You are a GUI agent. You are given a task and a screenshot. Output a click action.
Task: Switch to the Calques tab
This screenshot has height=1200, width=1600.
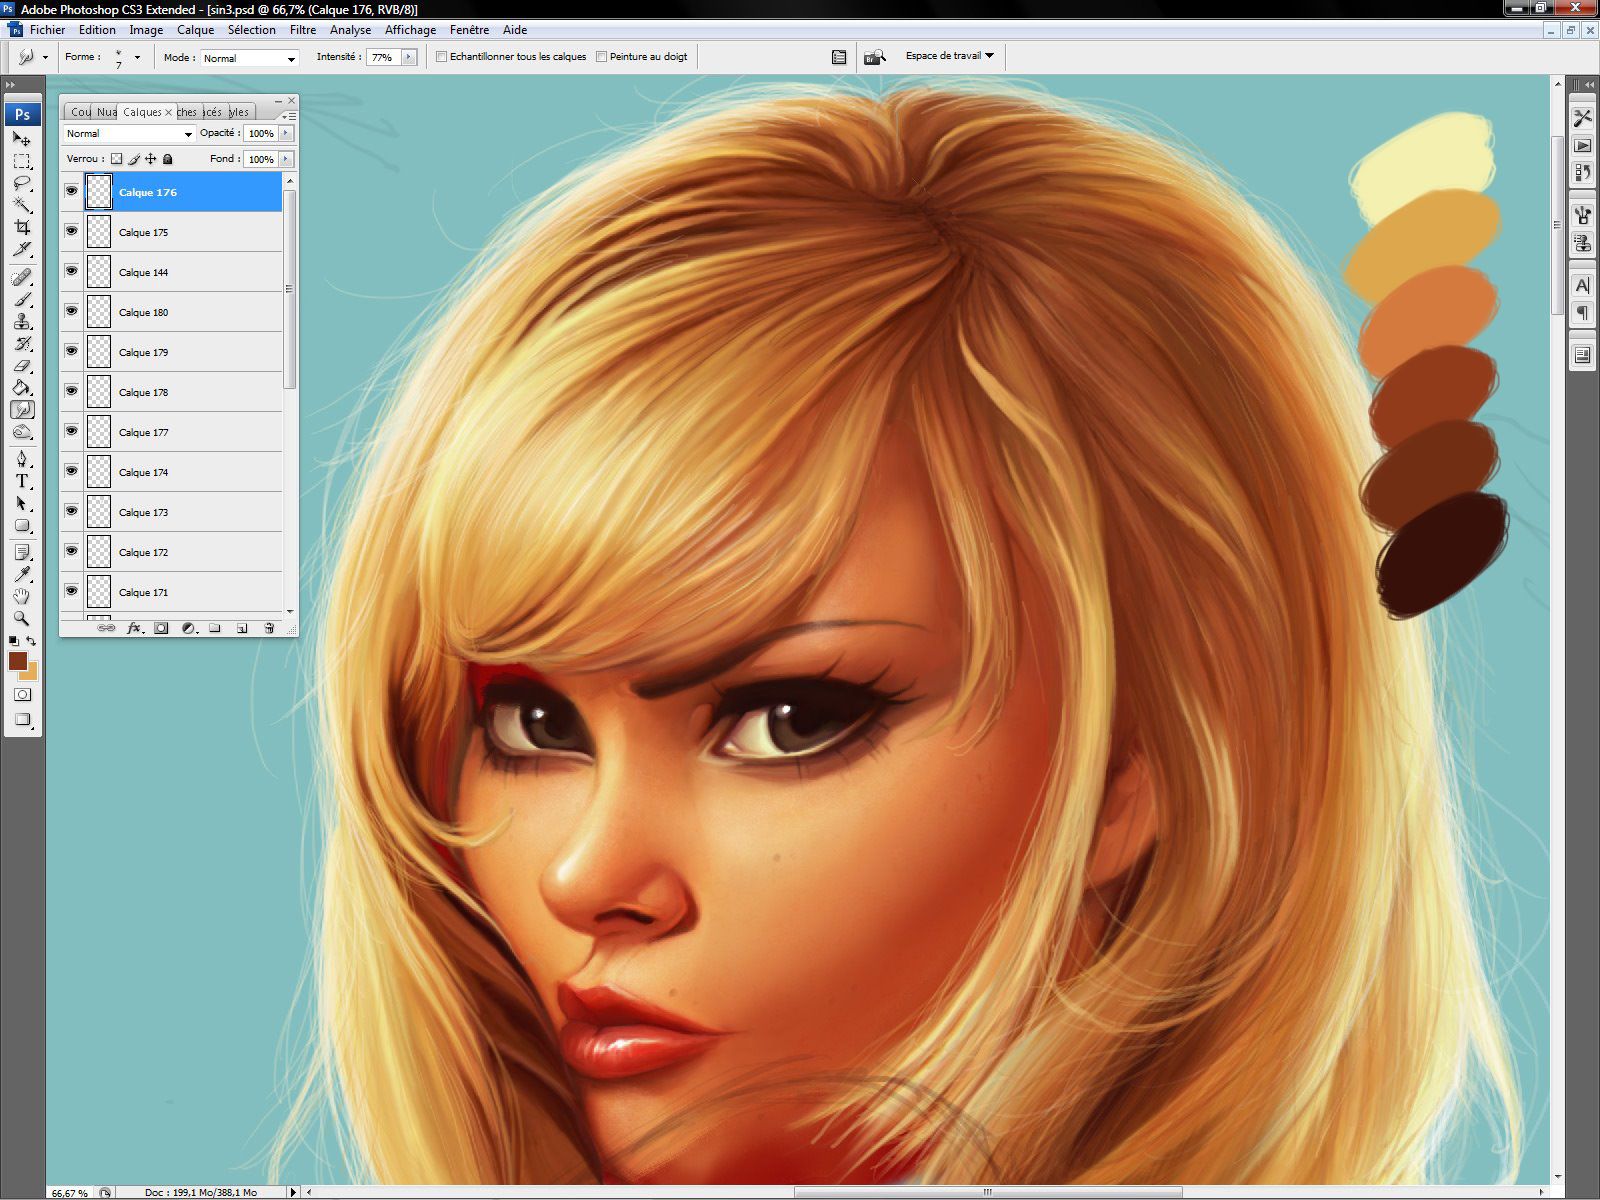click(142, 112)
